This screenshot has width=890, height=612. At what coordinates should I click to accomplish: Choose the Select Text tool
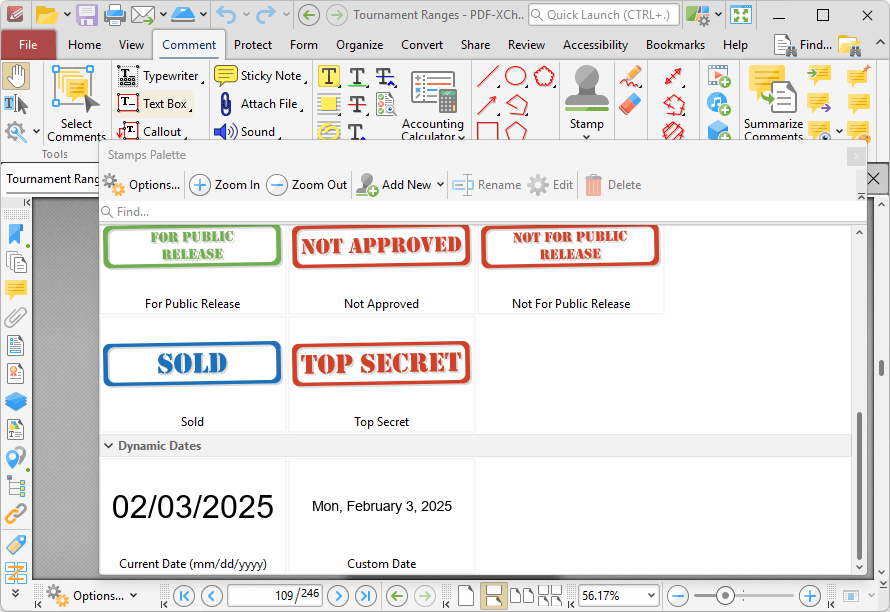coord(16,104)
